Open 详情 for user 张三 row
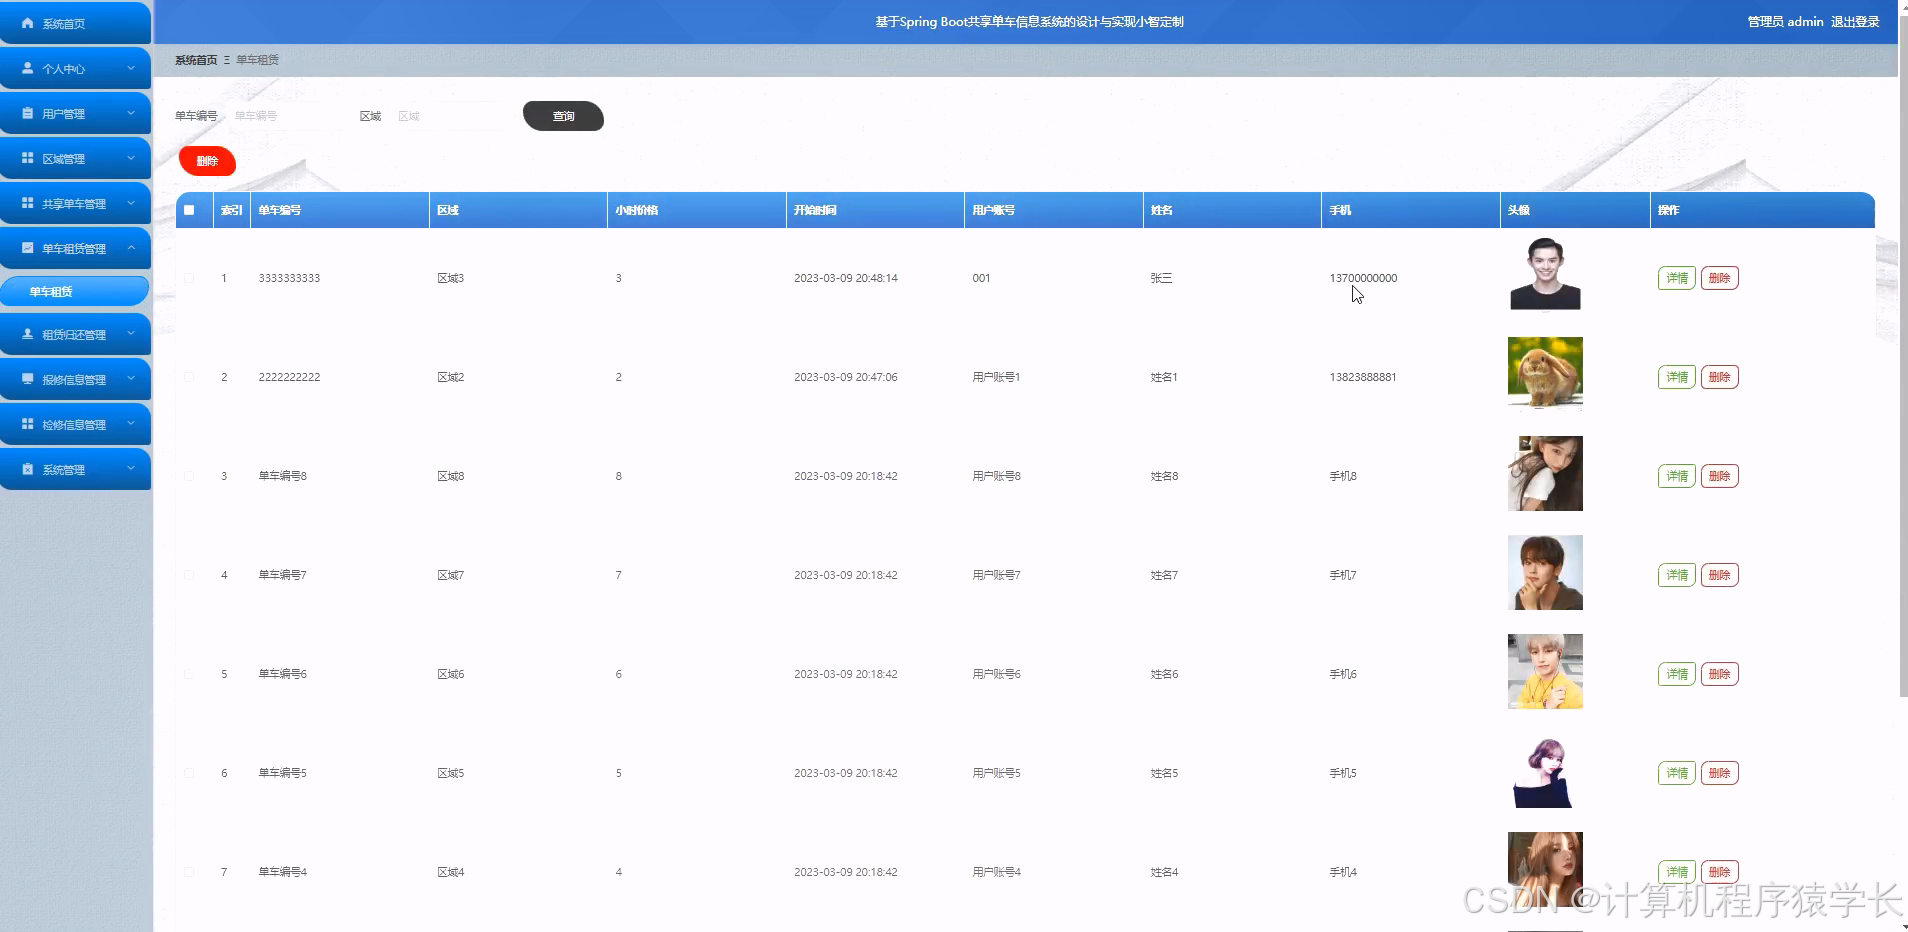 click(x=1677, y=278)
